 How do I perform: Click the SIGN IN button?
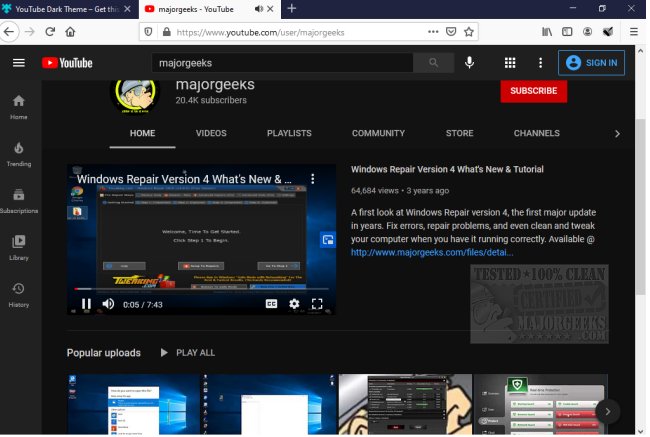591,63
